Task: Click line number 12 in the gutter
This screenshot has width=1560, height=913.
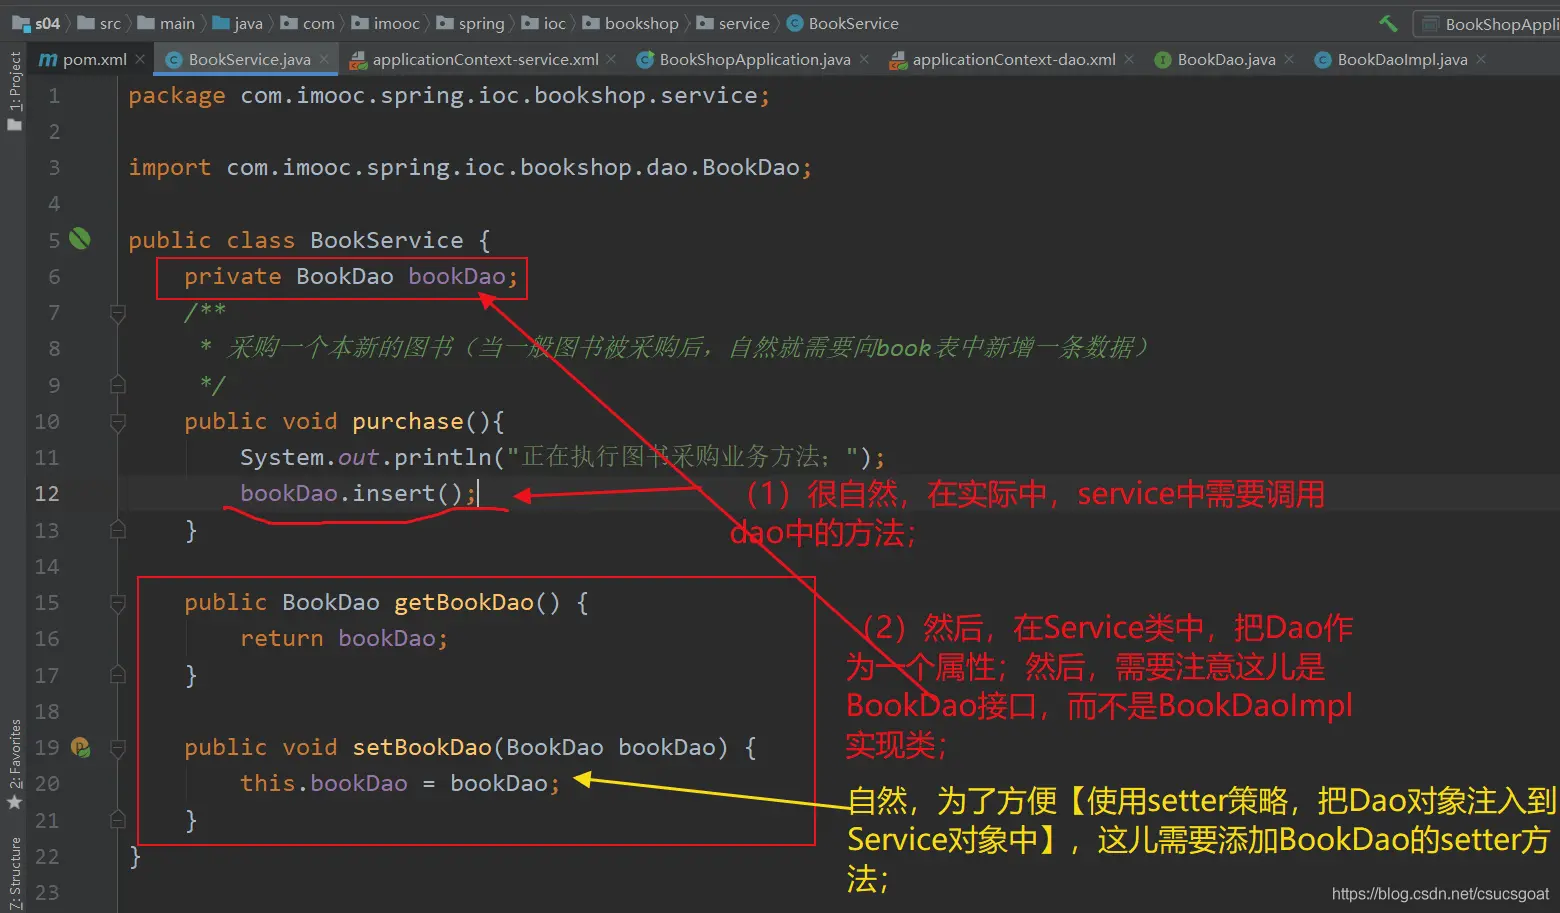Action: point(47,493)
